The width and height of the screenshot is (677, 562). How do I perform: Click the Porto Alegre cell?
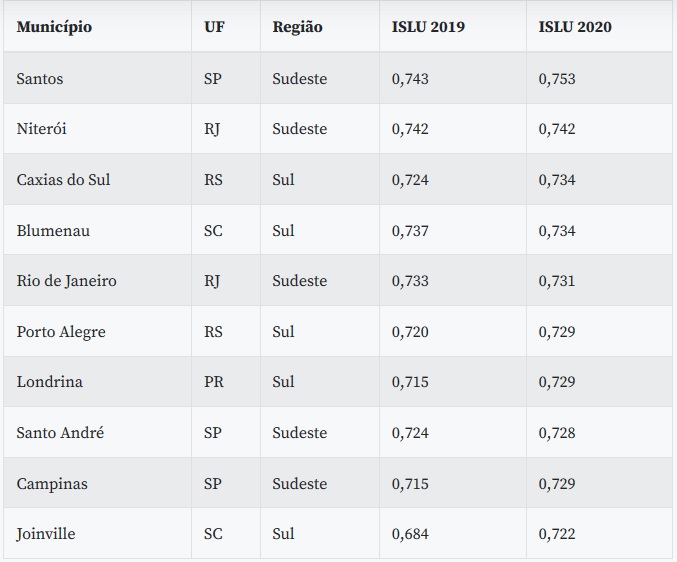coord(61,331)
